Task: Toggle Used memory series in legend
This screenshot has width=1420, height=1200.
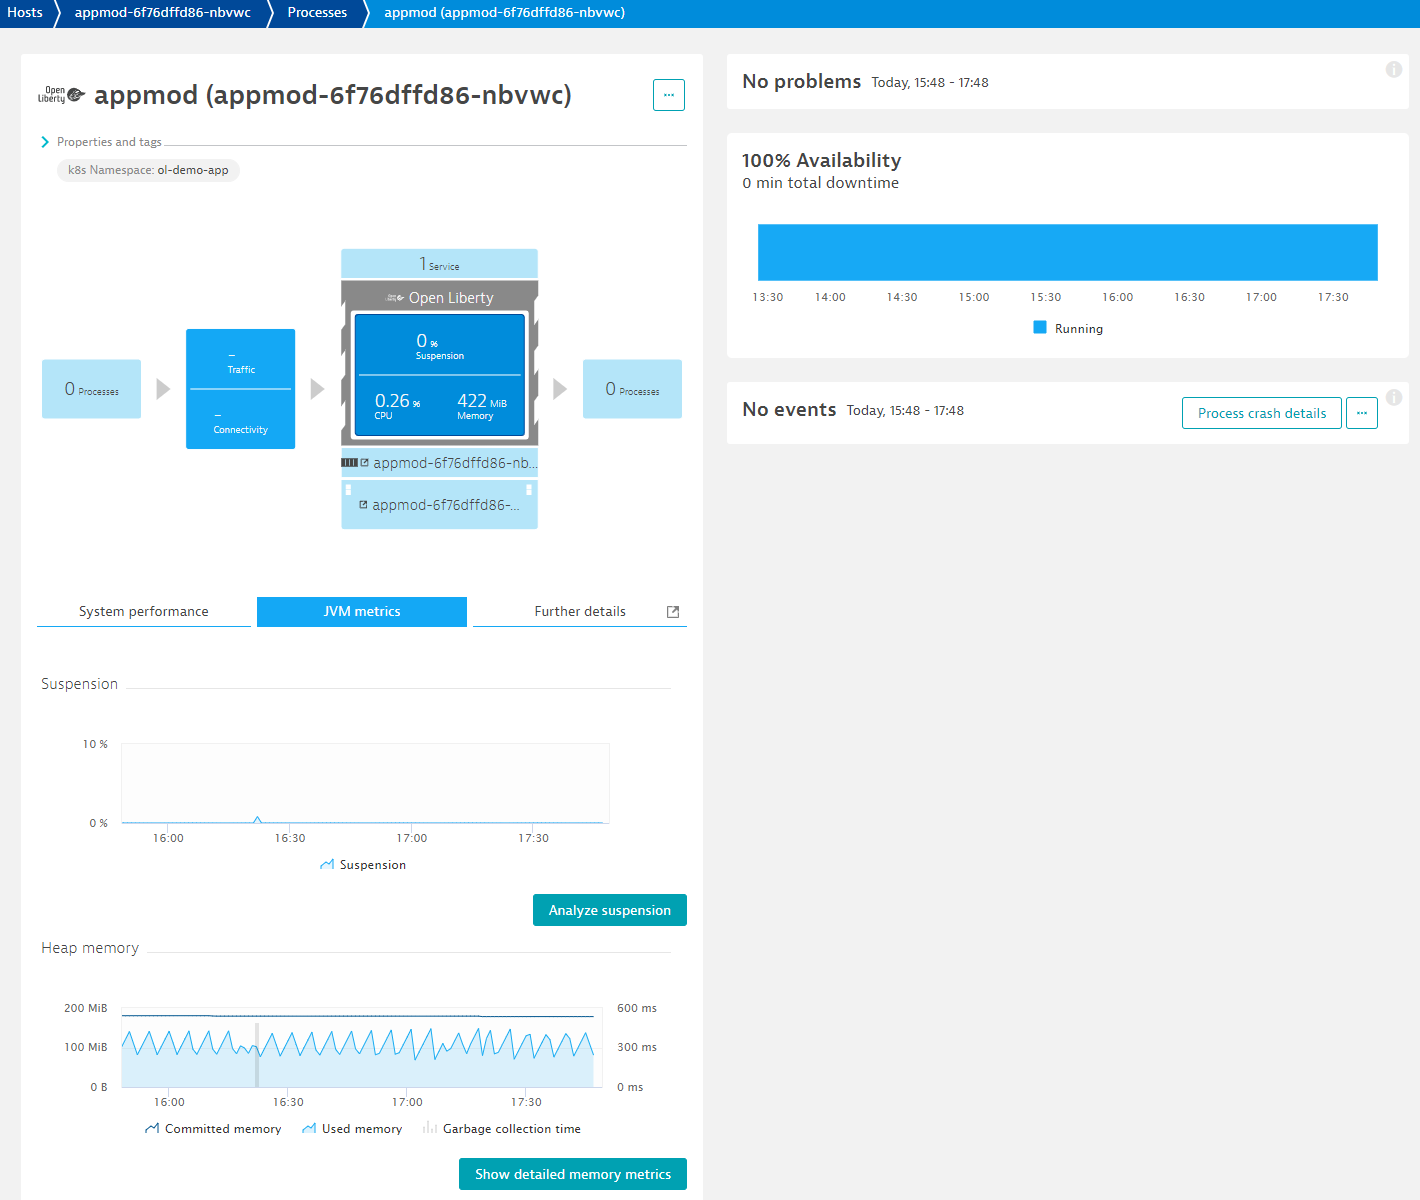Action: [x=352, y=1129]
